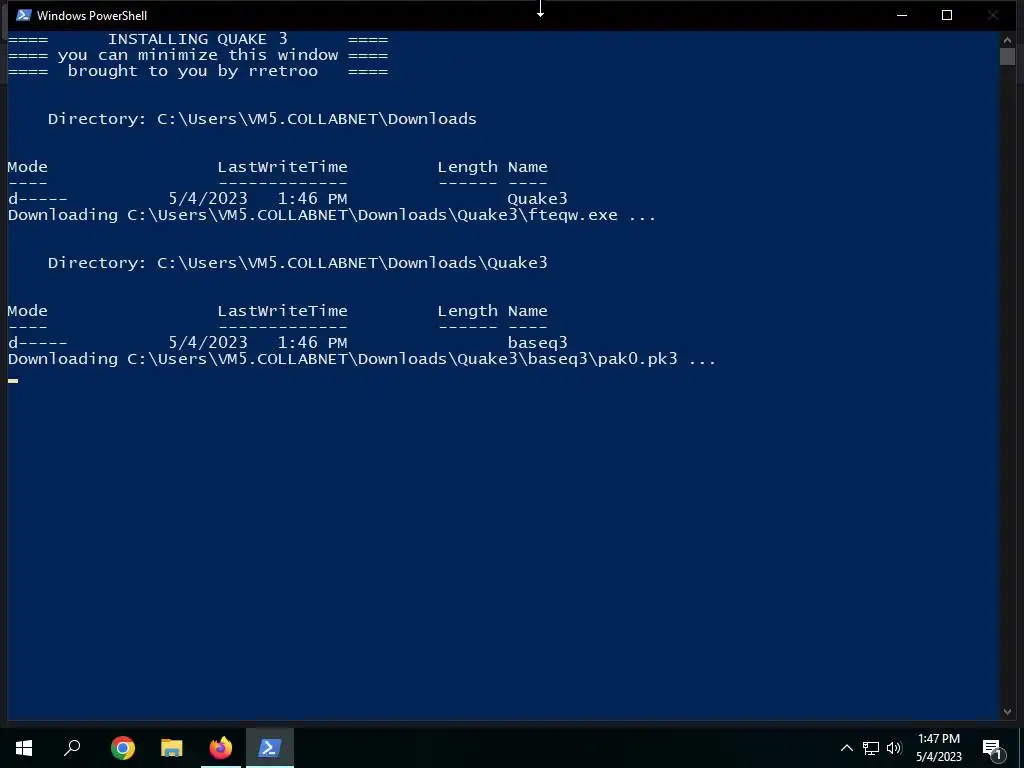Open taskbar search magnifier
The height and width of the screenshot is (768, 1024).
[72, 748]
